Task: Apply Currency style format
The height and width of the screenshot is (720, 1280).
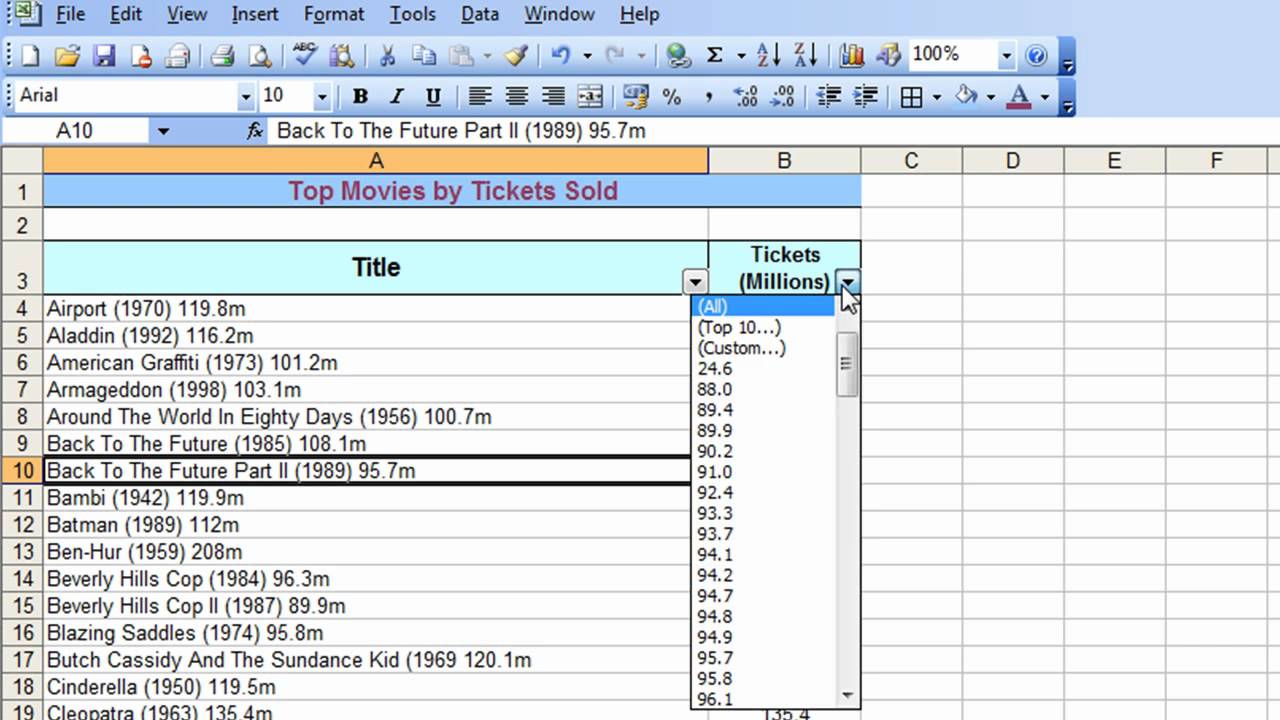Action: coord(635,97)
